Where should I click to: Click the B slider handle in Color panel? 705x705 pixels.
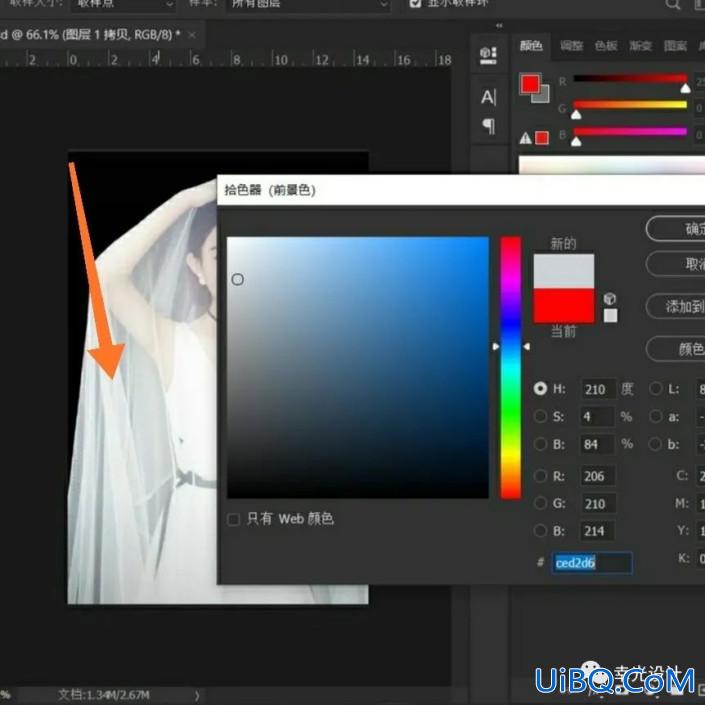(x=576, y=142)
